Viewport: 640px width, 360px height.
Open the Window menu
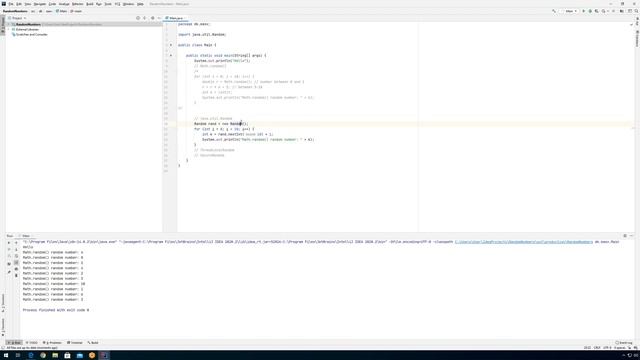click(128, 4)
